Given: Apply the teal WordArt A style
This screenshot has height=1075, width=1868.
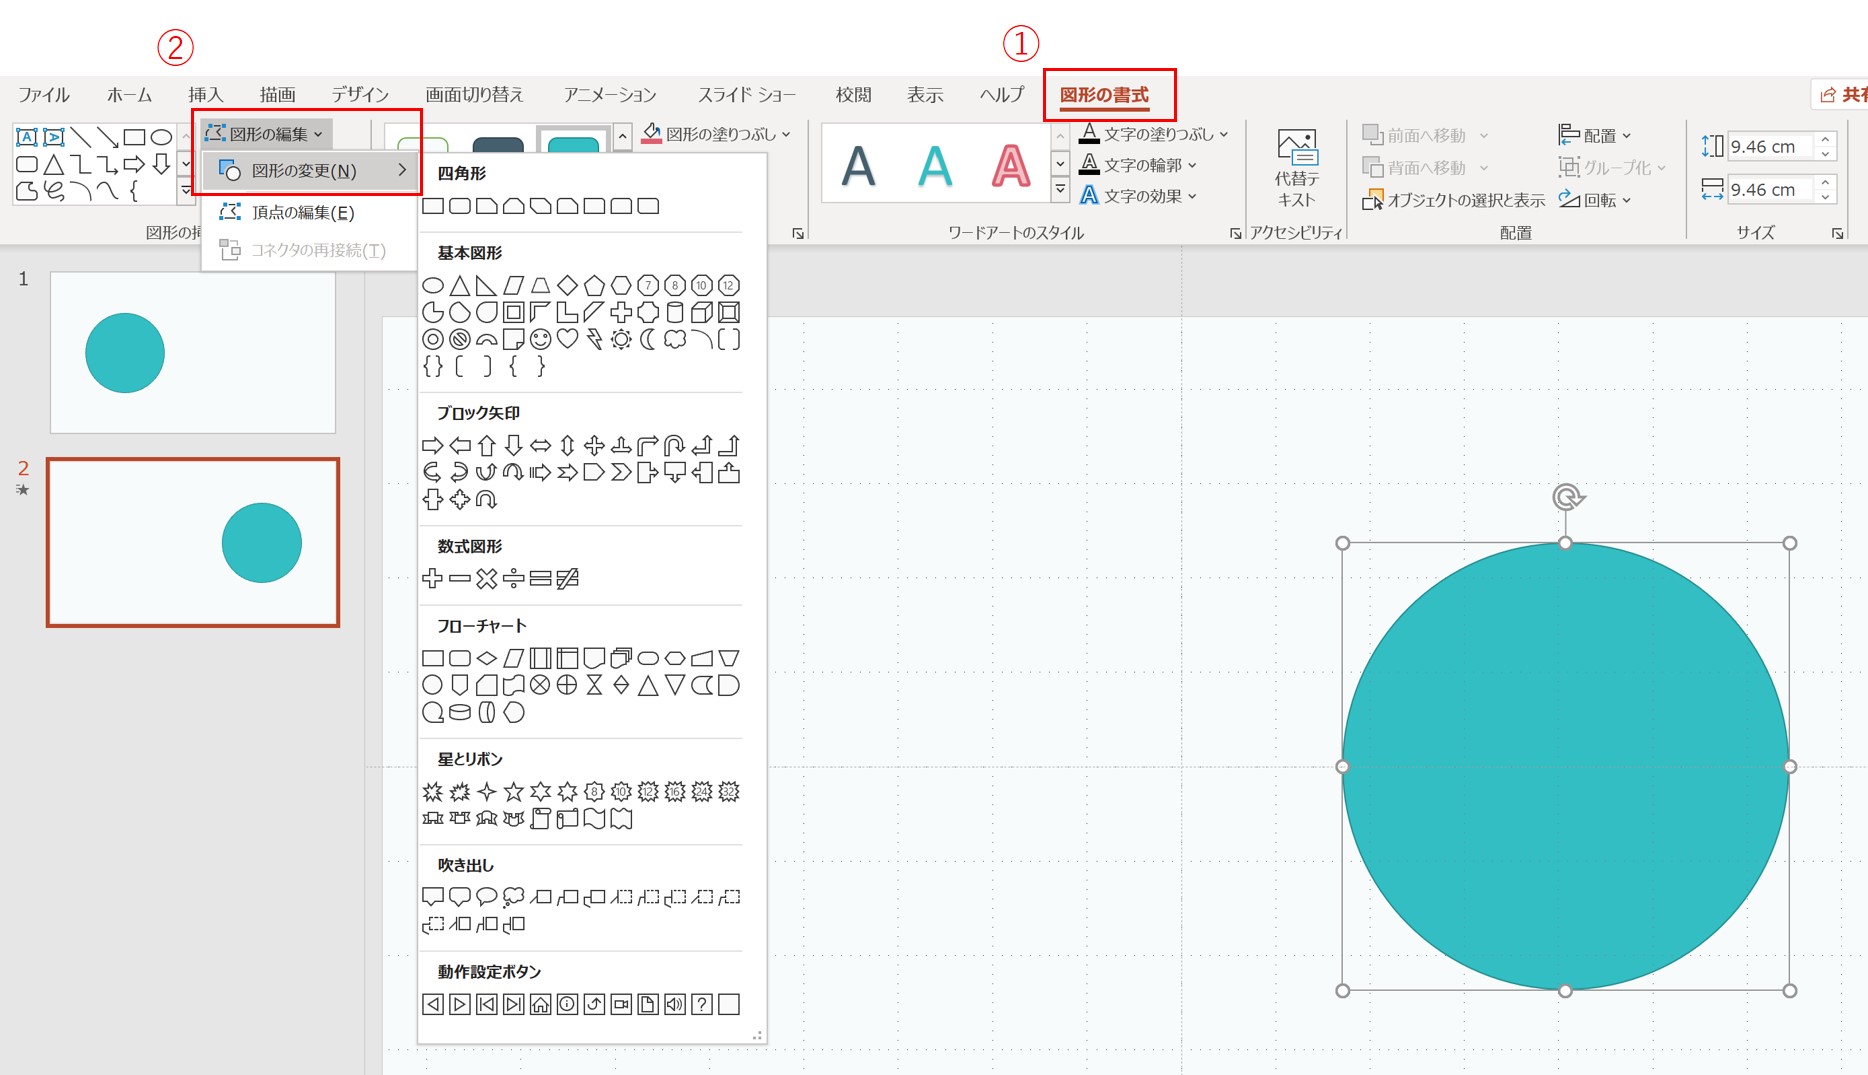Looking at the screenshot, I should [x=935, y=166].
